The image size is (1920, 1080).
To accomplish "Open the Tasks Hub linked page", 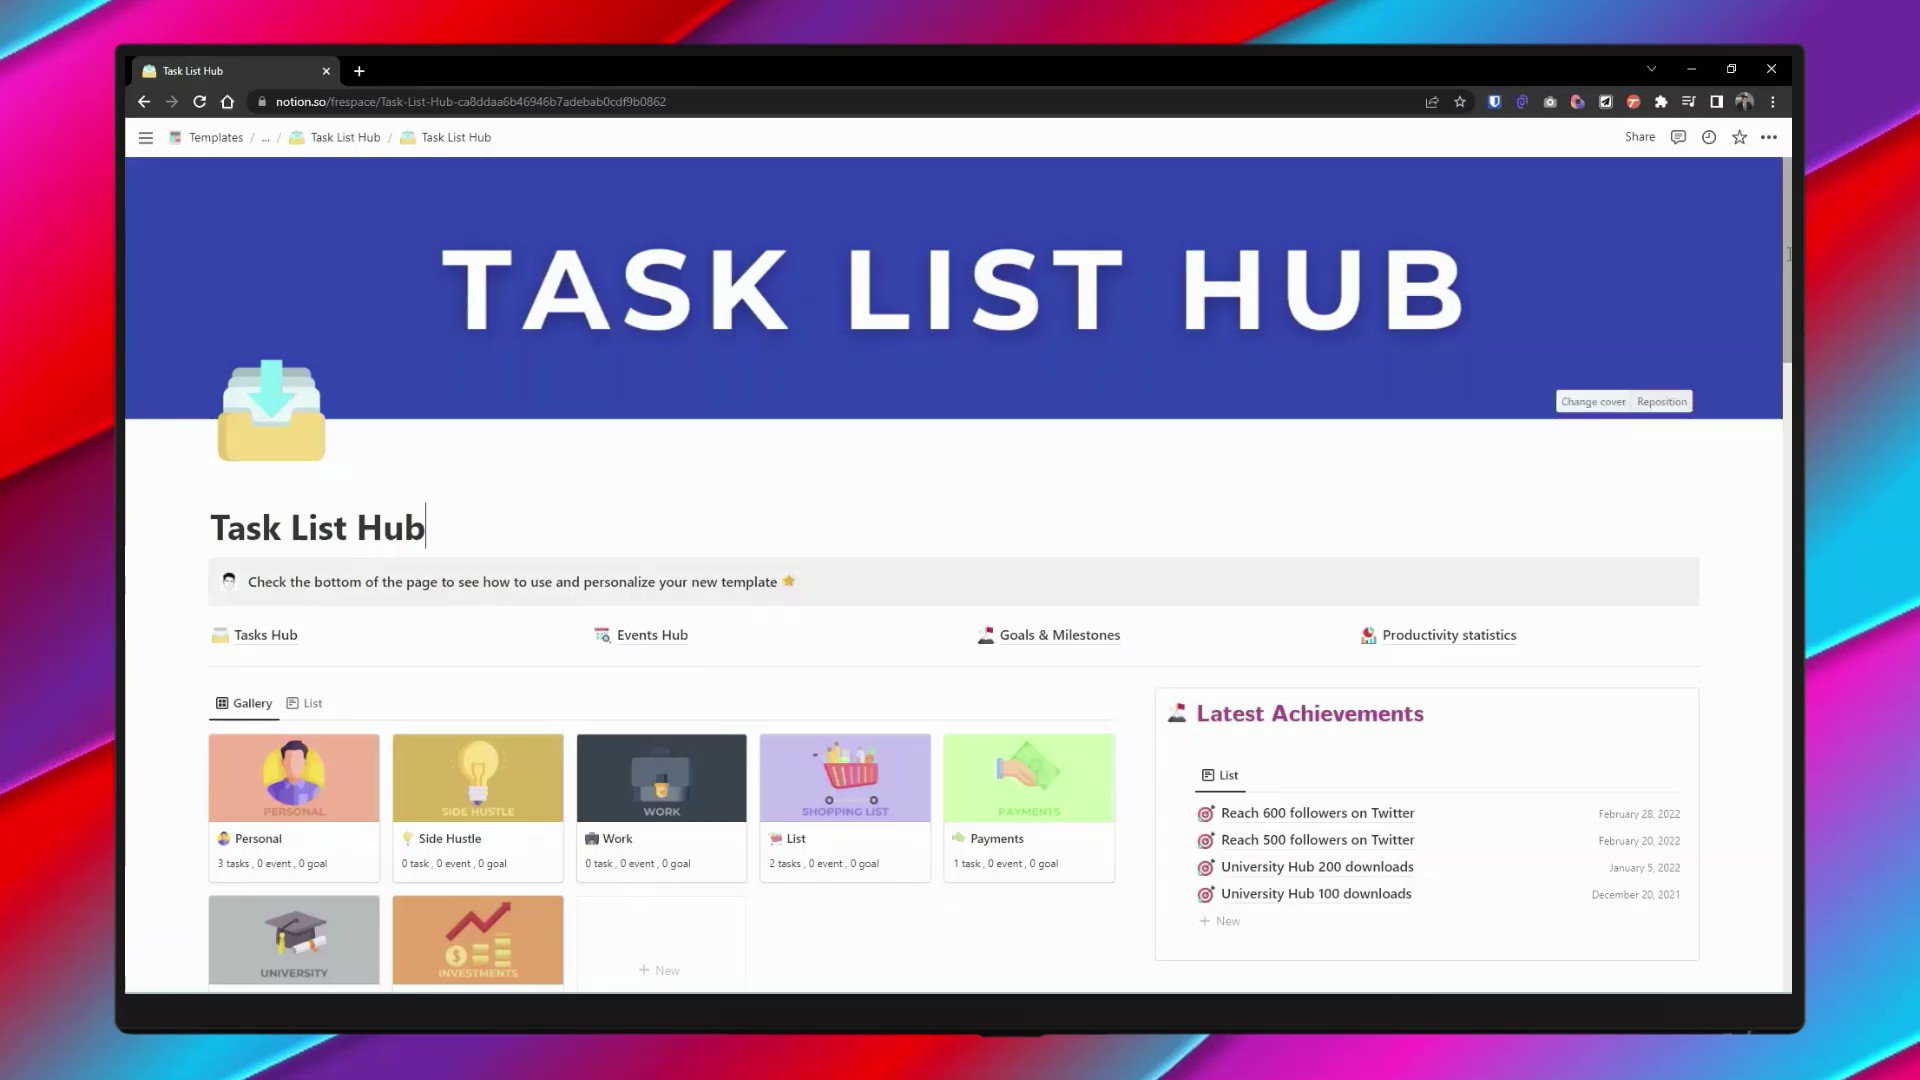I will coord(265,635).
